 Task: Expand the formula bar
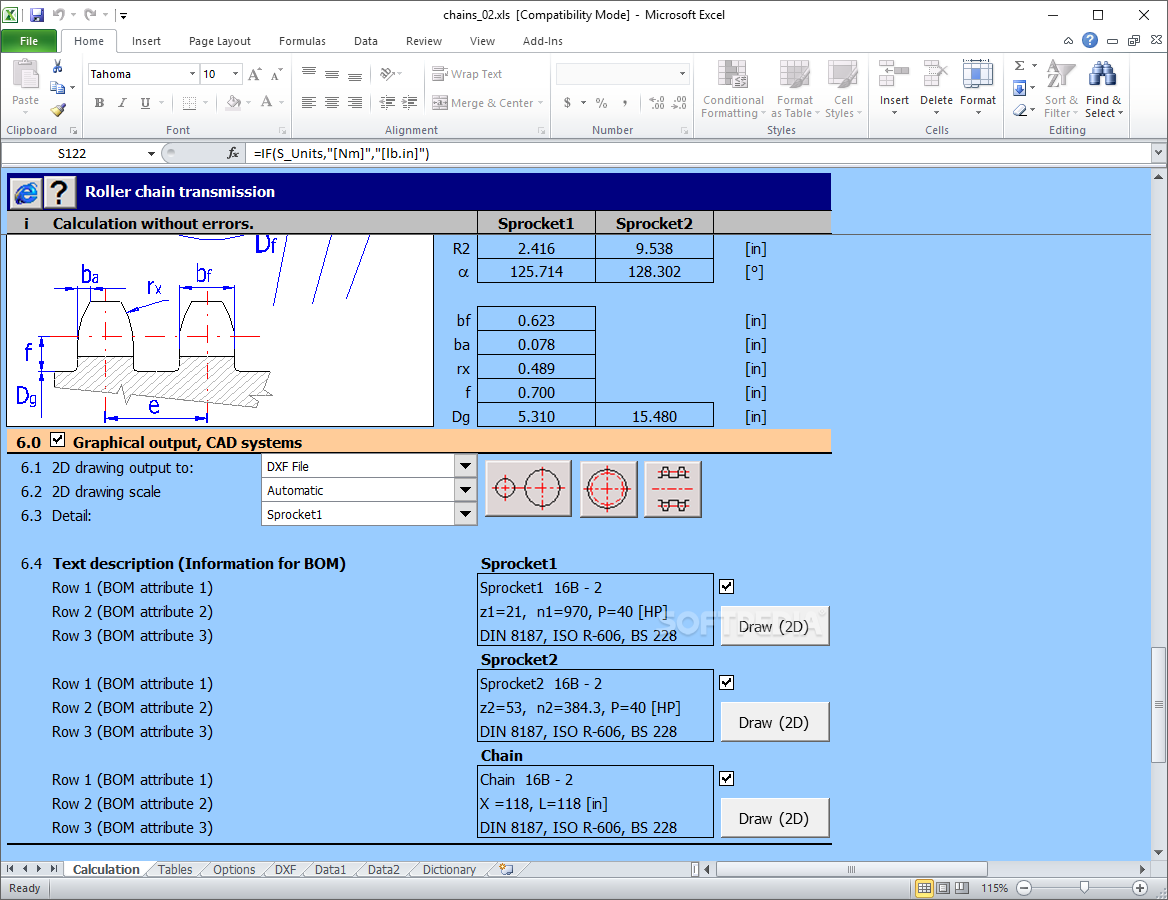1158,153
